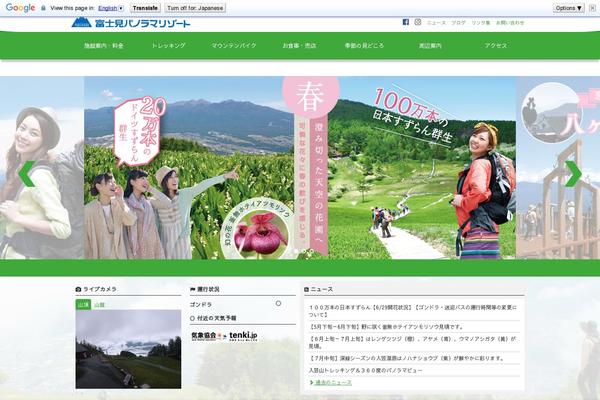Image resolution: width=600 pixels, height=400 pixels.
Task: Open アクセス navigation menu
Action: pos(496,46)
